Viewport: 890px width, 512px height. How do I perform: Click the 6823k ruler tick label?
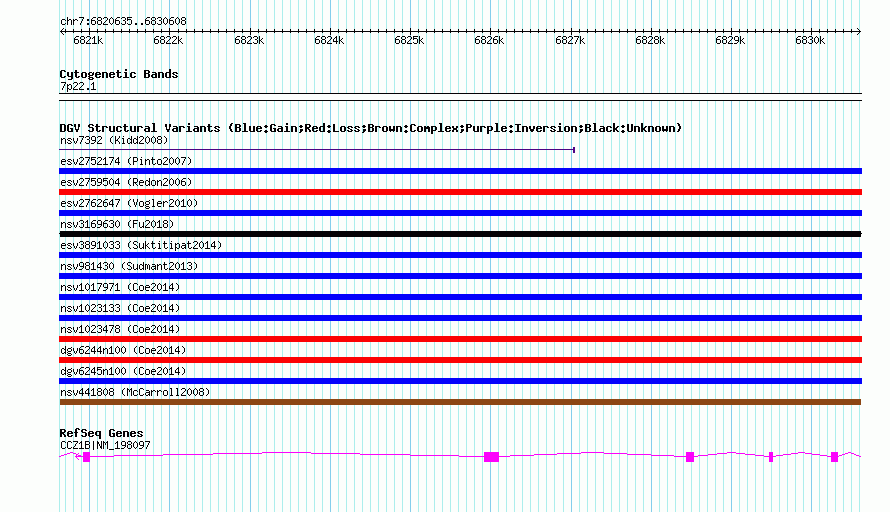point(249,40)
